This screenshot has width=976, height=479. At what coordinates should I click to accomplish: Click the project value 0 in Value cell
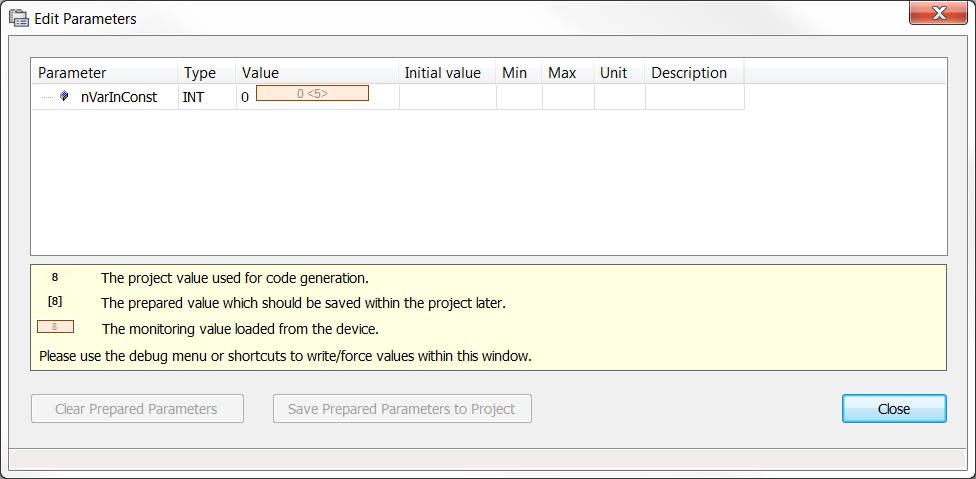(x=245, y=98)
